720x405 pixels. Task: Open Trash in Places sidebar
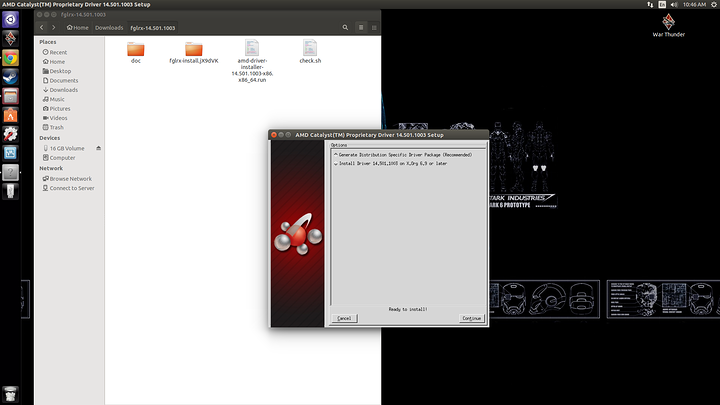click(x=53, y=127)
